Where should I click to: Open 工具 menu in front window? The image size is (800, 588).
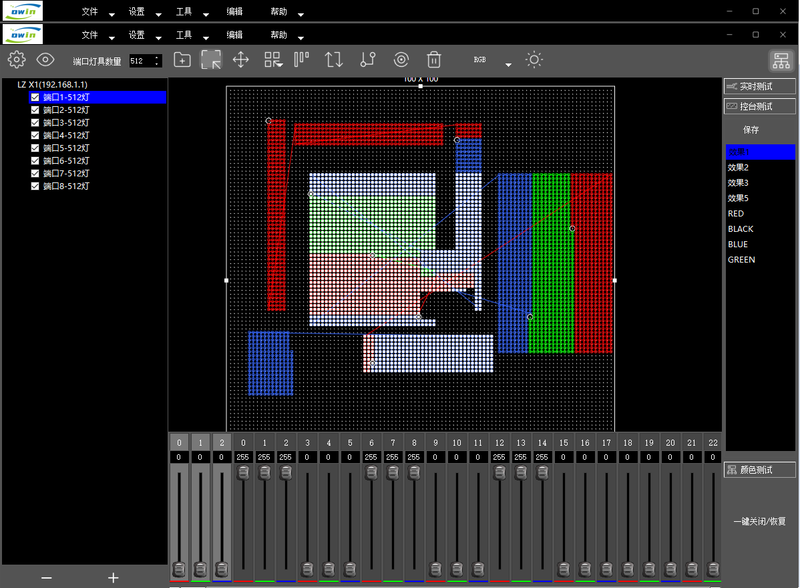(x=184, y=35)
